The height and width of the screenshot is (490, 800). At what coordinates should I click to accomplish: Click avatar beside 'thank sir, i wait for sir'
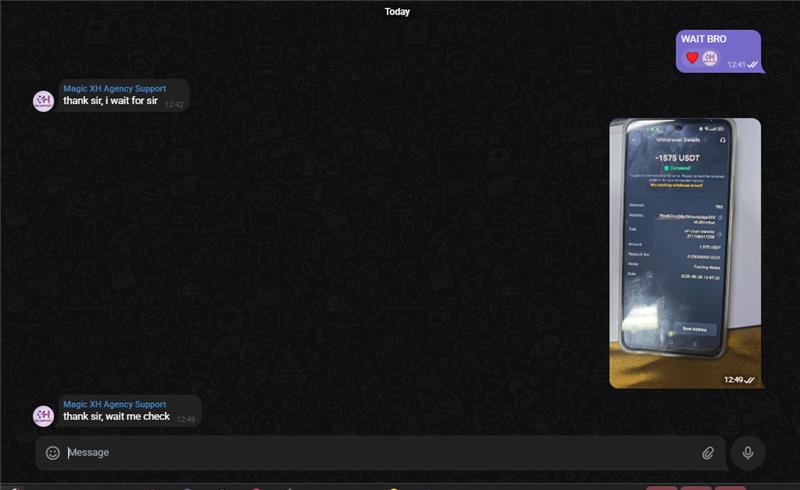point(43,101)
